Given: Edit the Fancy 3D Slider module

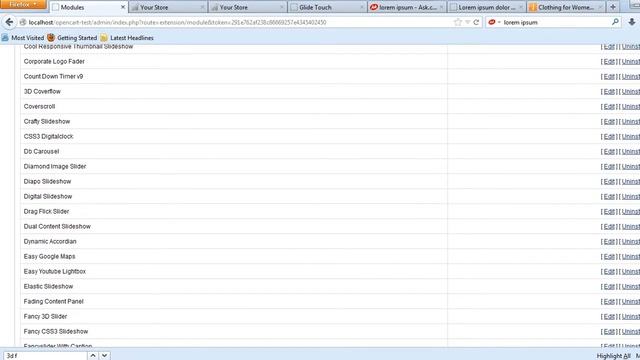Looking at the screenshot, I should pyautogui.click(x=609, y=317).
